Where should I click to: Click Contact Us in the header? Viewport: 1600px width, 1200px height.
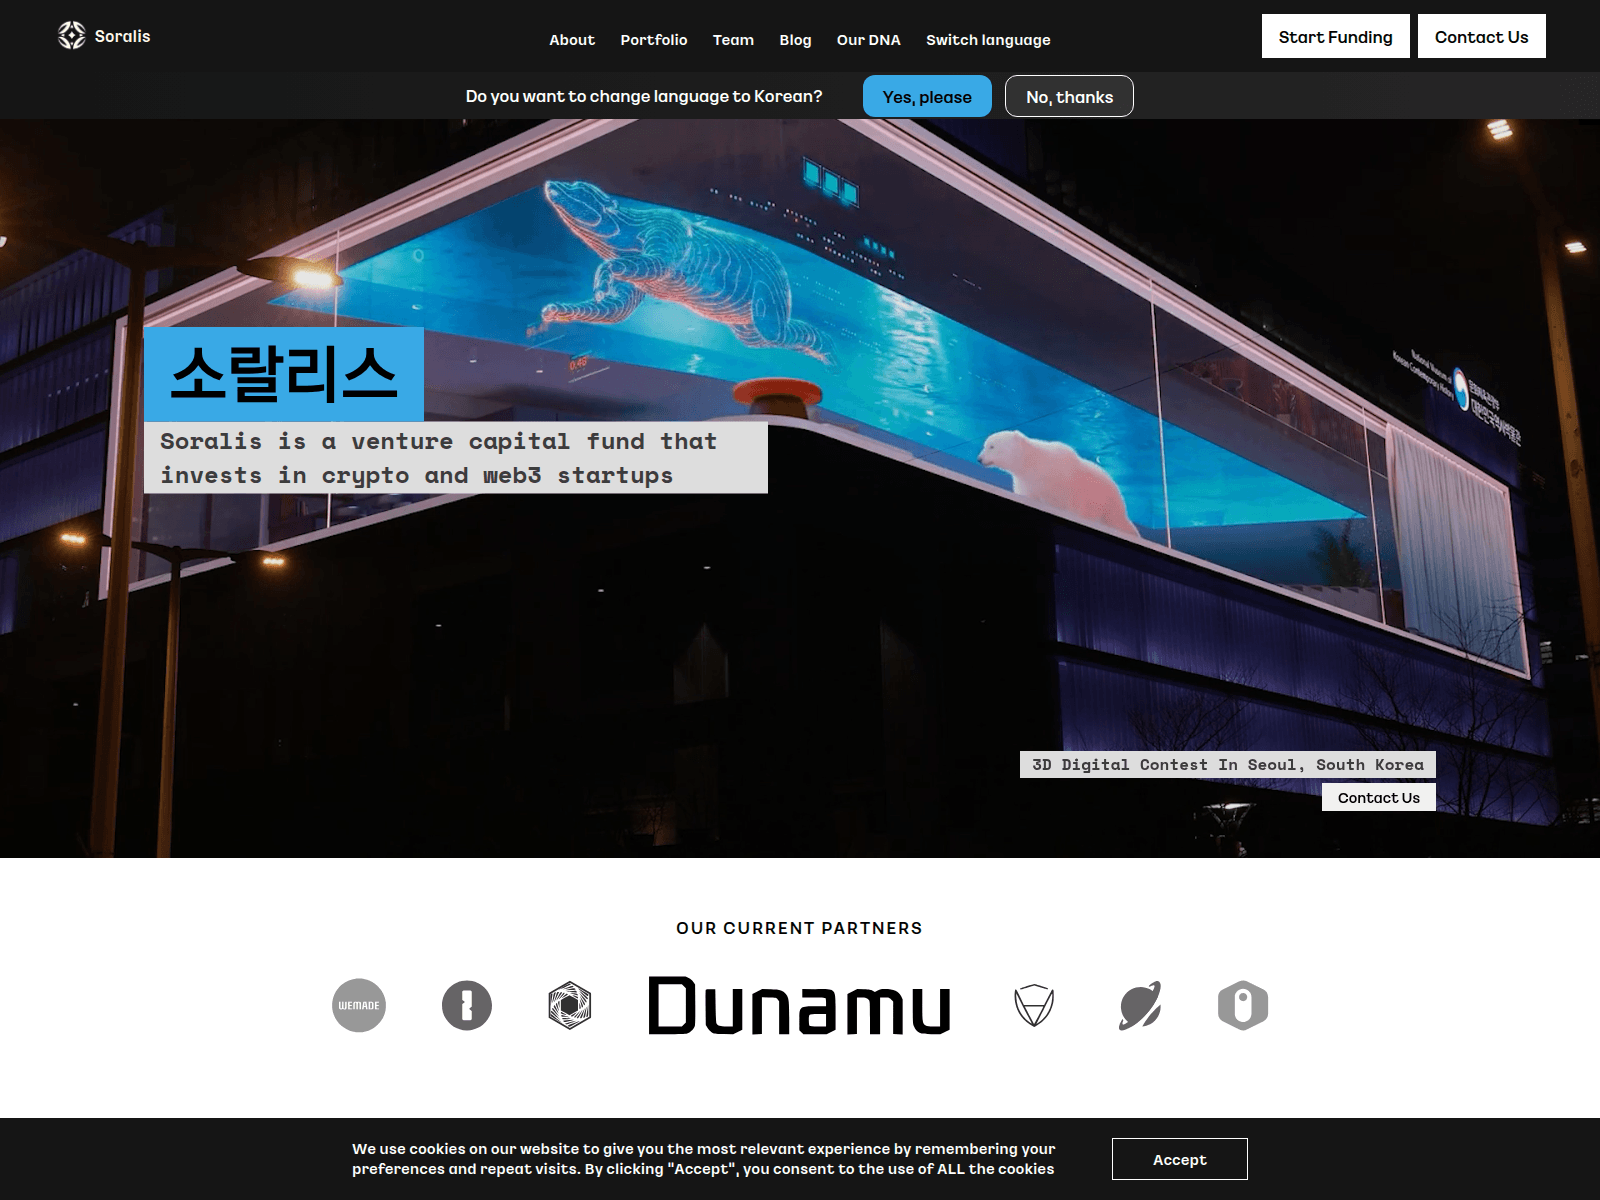point(1481,37)
